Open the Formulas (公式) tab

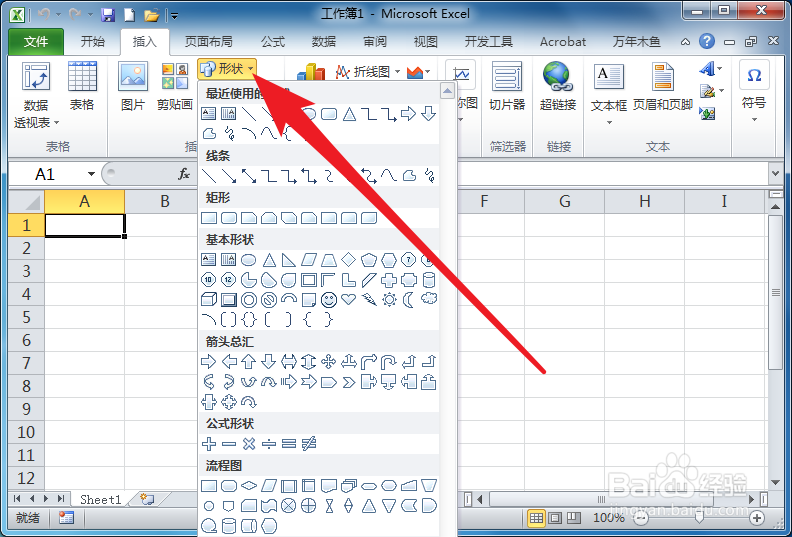point(273,41)
